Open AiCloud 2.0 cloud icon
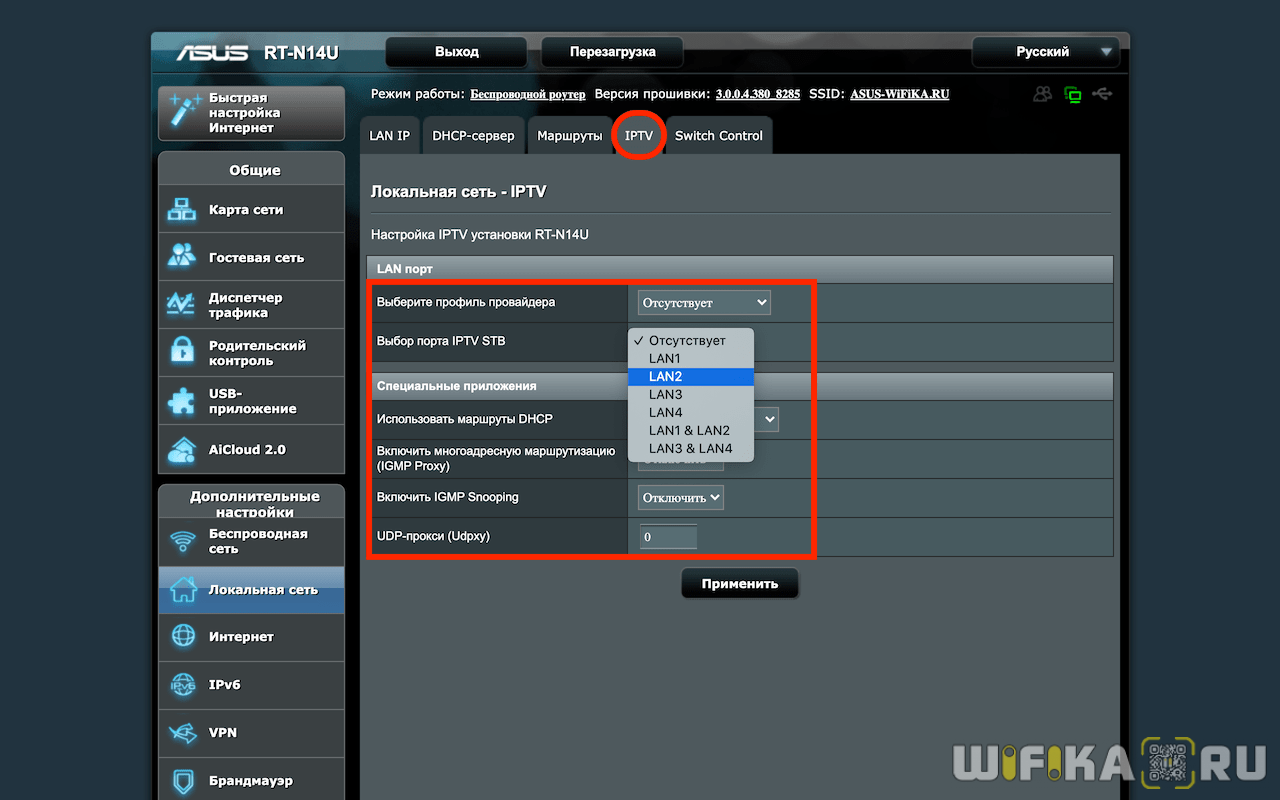This screenshot has width=1280, height=800. (x=182, y=450)
